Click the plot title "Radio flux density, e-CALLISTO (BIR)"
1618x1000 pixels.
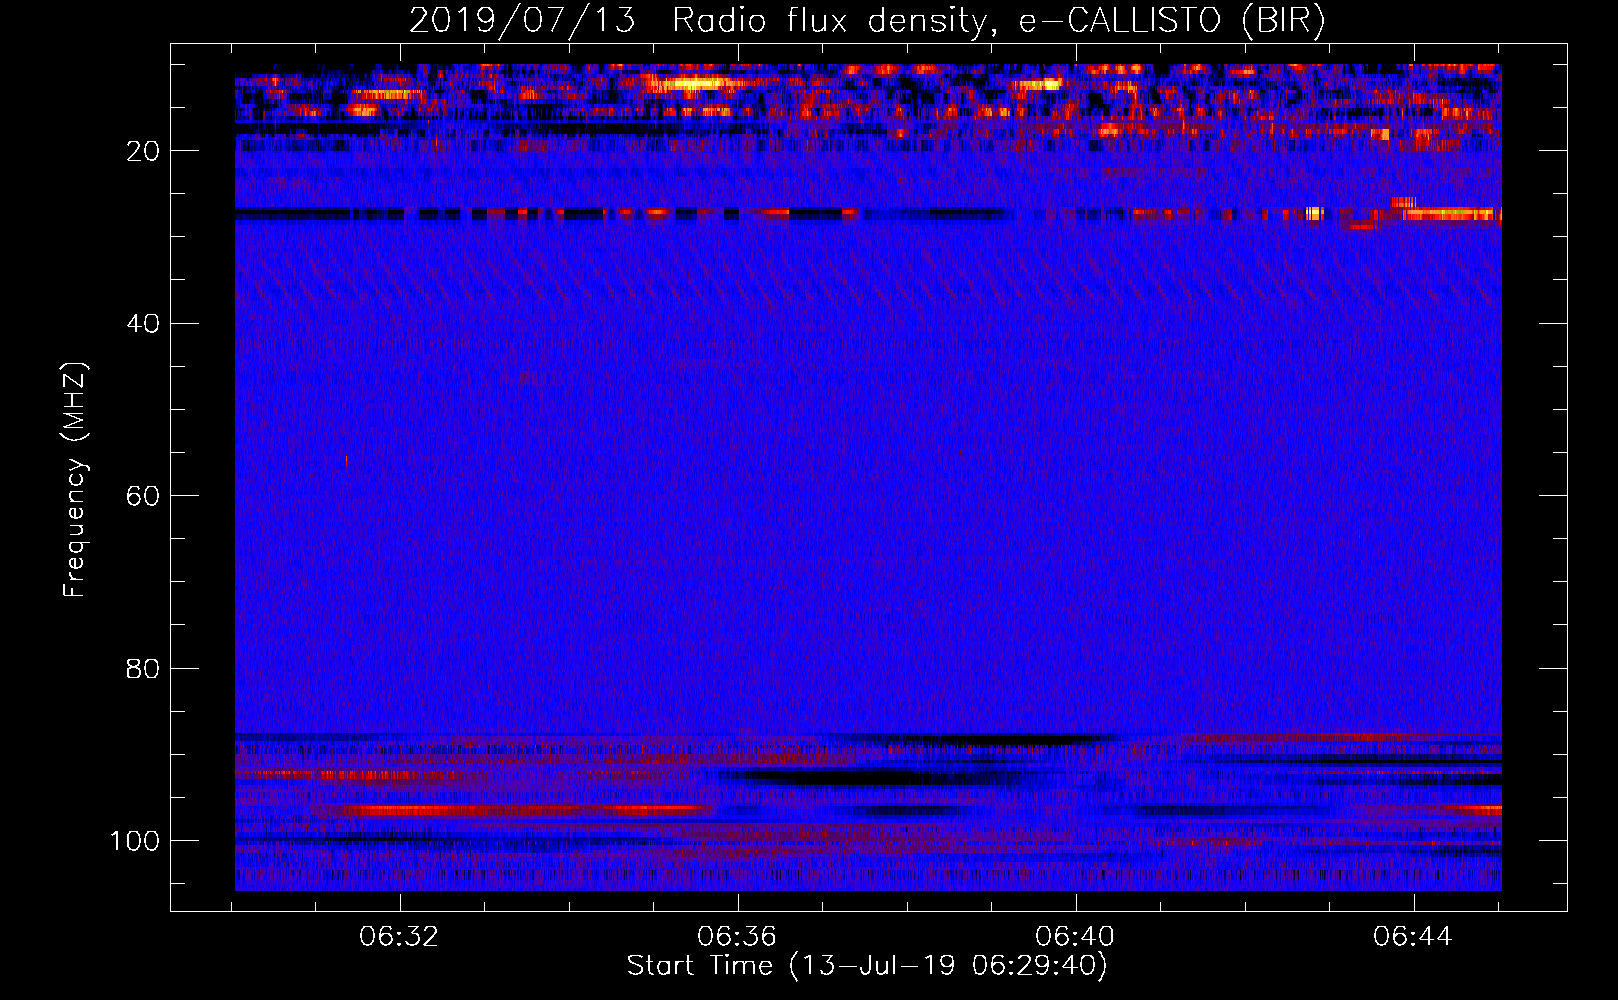[999, 21]
